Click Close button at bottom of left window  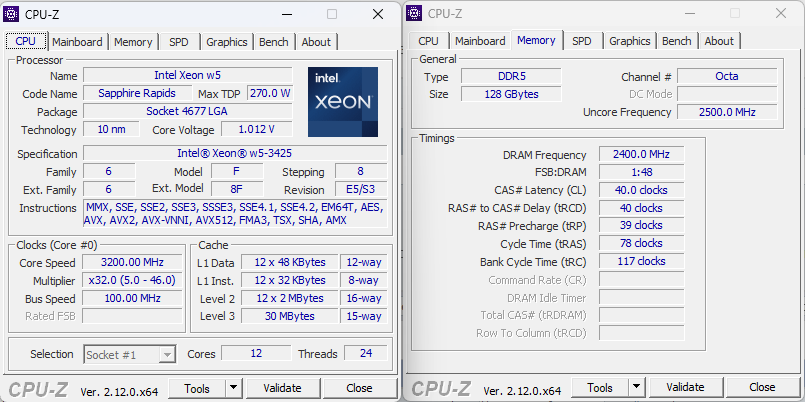click(359, 388)
